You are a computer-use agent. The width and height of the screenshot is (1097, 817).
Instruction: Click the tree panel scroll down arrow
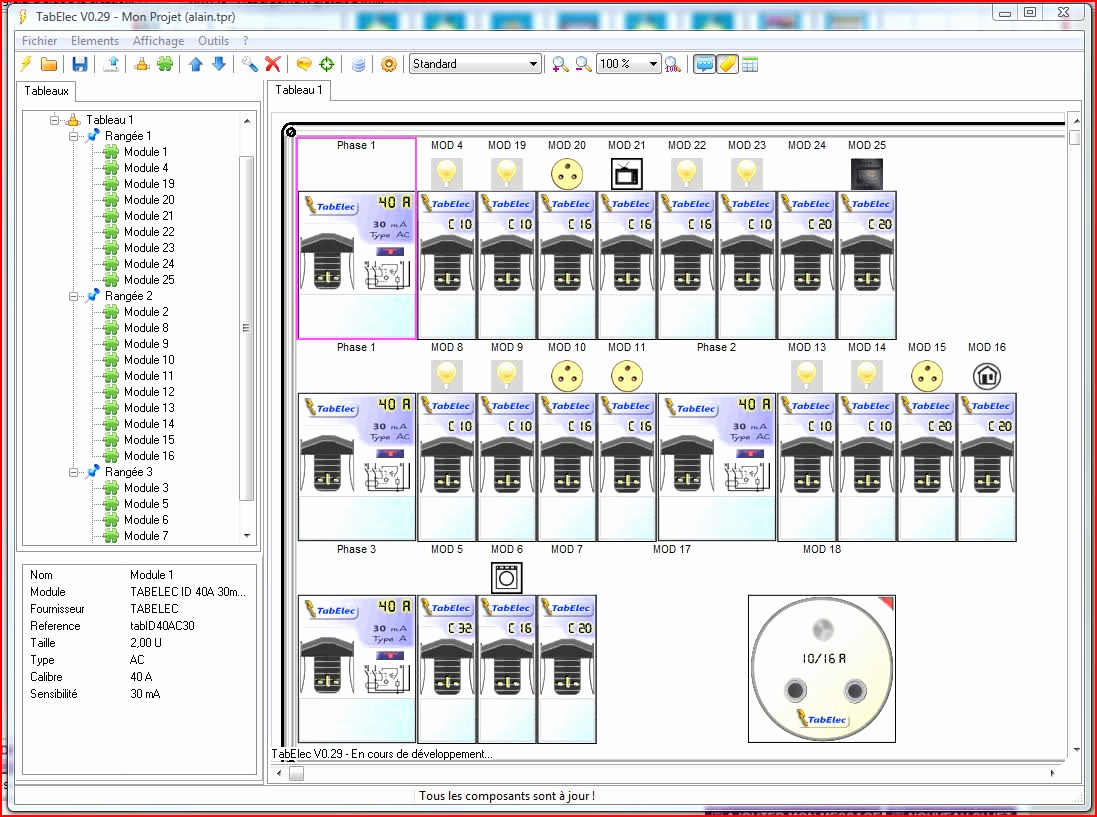point(247,536)
